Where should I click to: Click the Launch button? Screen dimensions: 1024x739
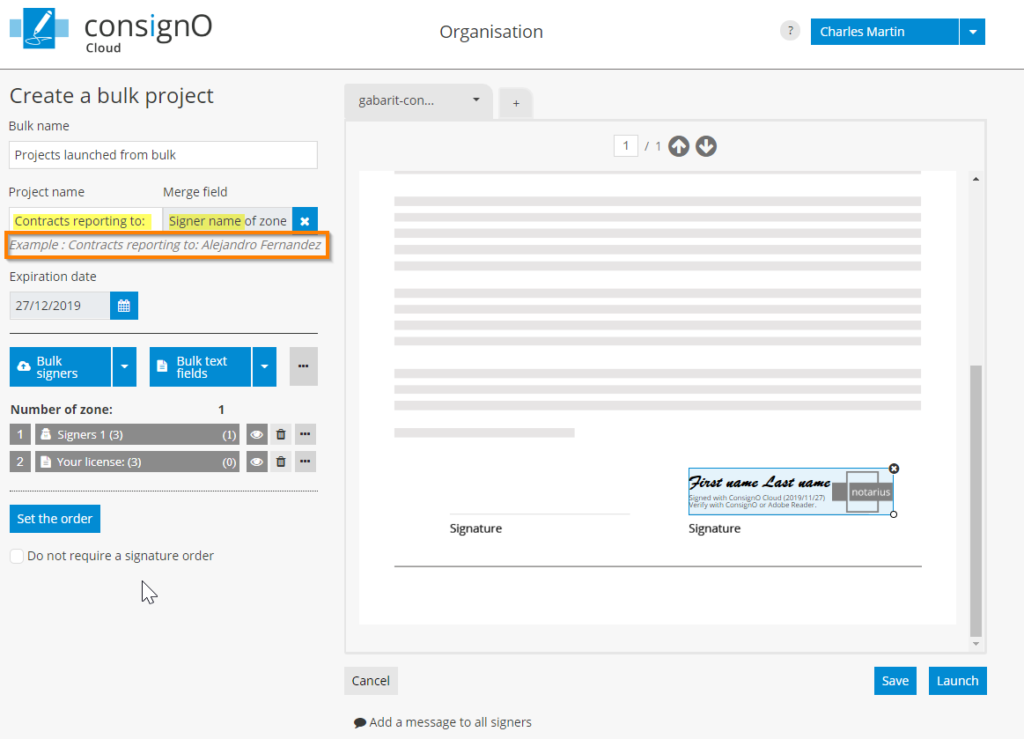(x=957, y=680)
